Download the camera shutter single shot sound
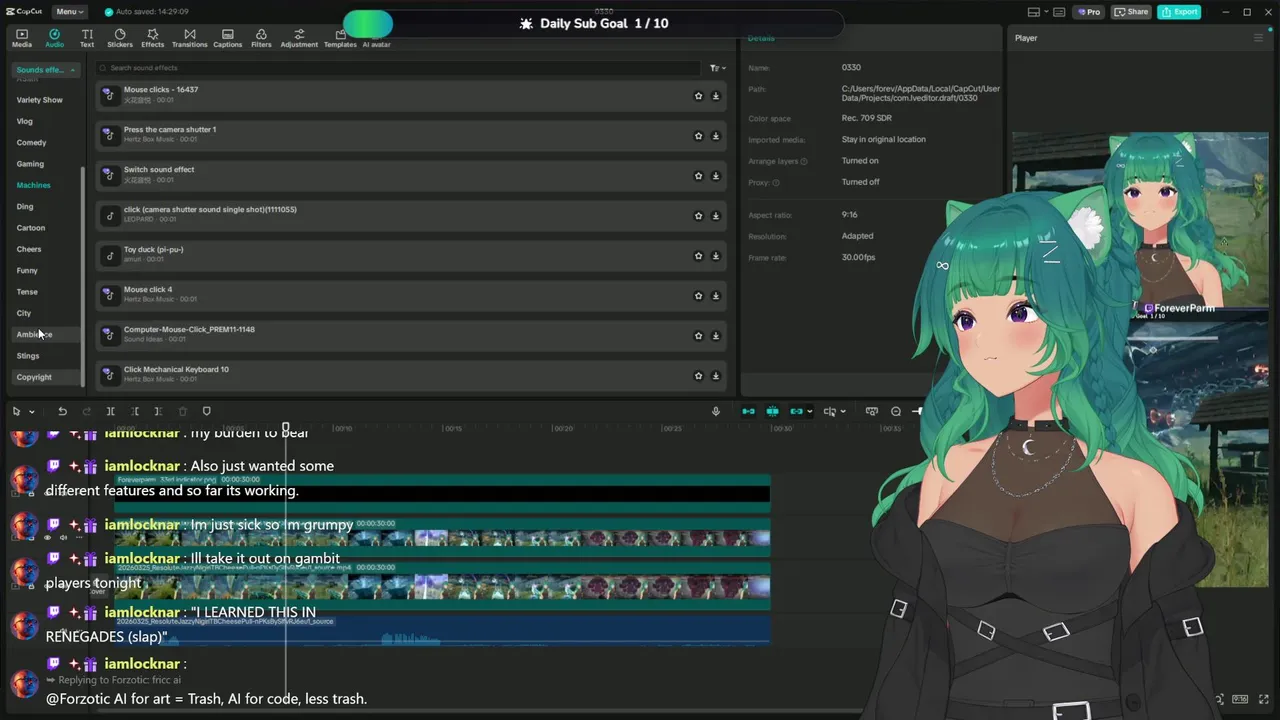Viewport: 1280px width, 720px height. [x=716, y=216]
